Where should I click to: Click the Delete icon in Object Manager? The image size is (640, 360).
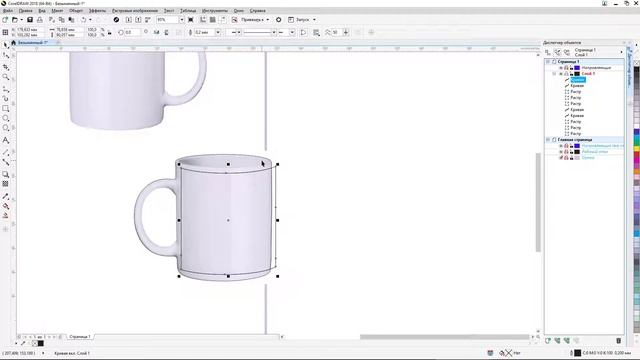pyautogui.click(x=618, y=340)
